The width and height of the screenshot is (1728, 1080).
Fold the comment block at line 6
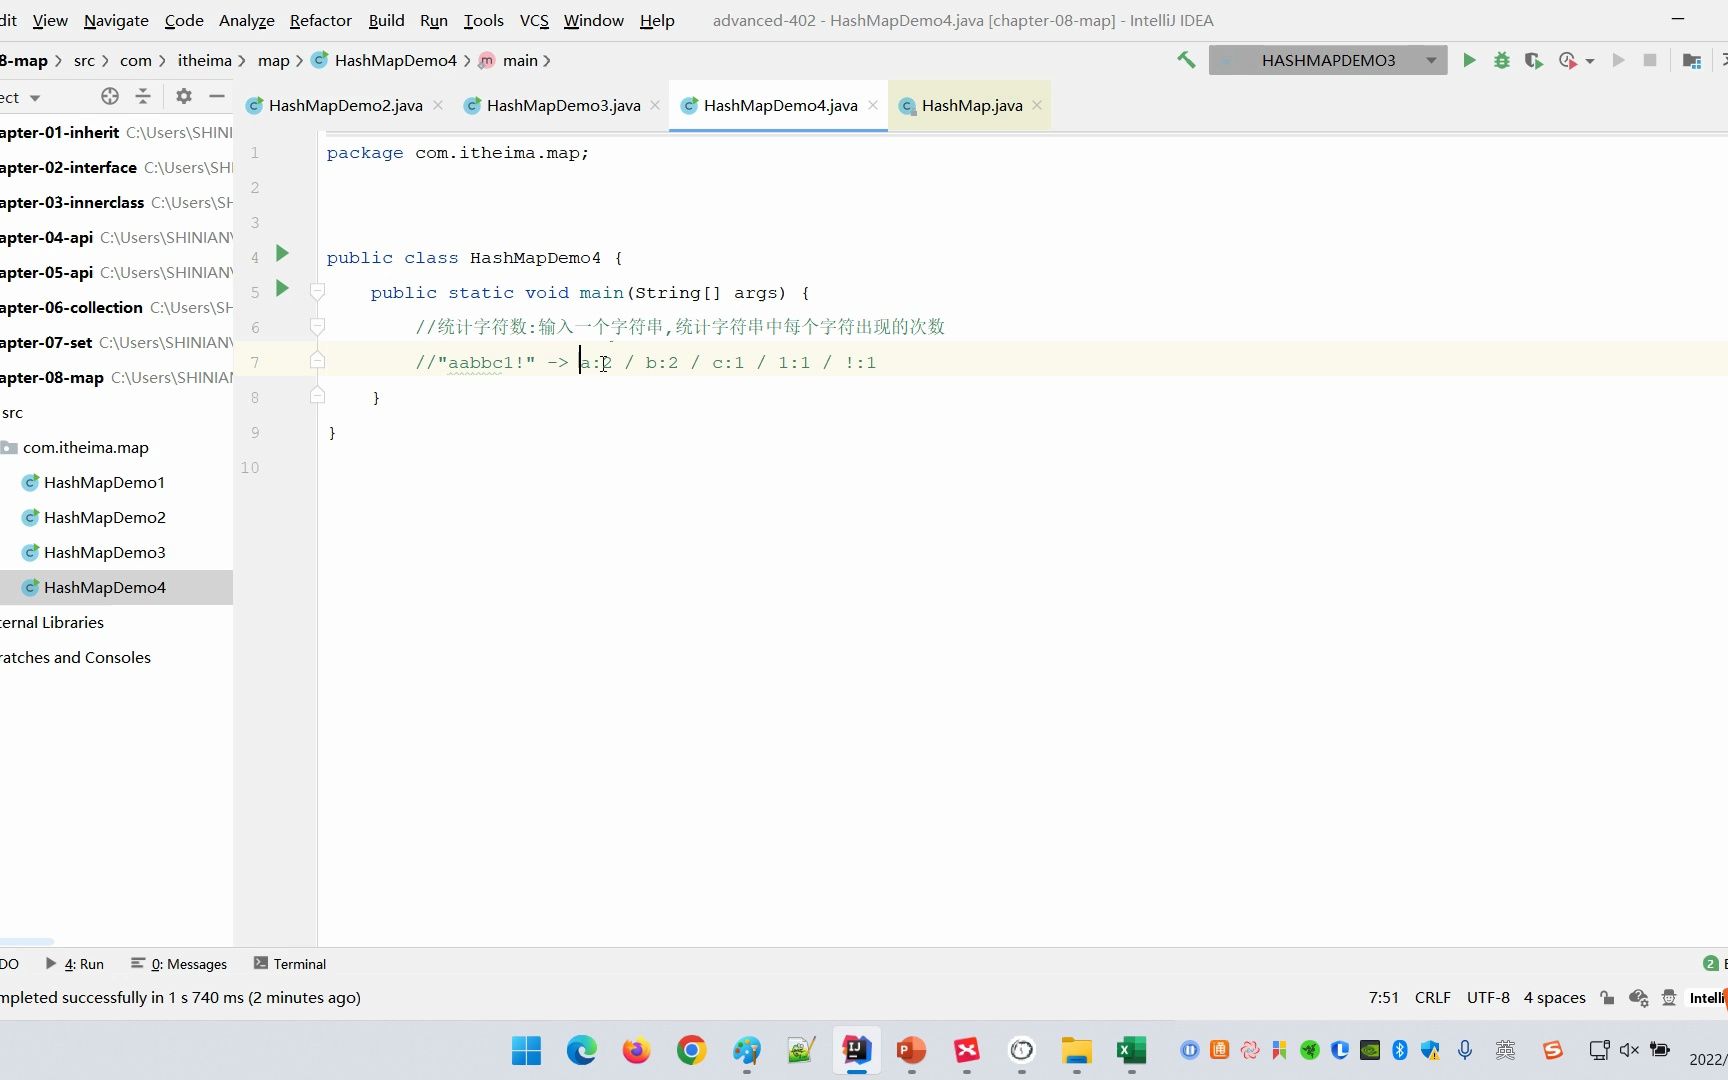point(317,326)
